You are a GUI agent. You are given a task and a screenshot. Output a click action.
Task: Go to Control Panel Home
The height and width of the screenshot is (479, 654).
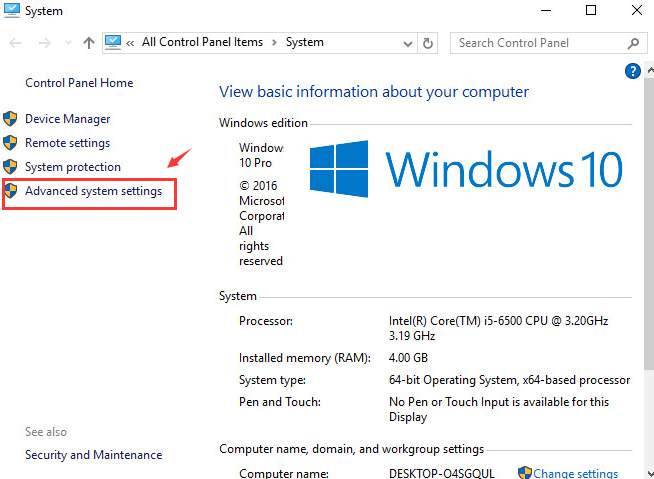tap(79, 83)
